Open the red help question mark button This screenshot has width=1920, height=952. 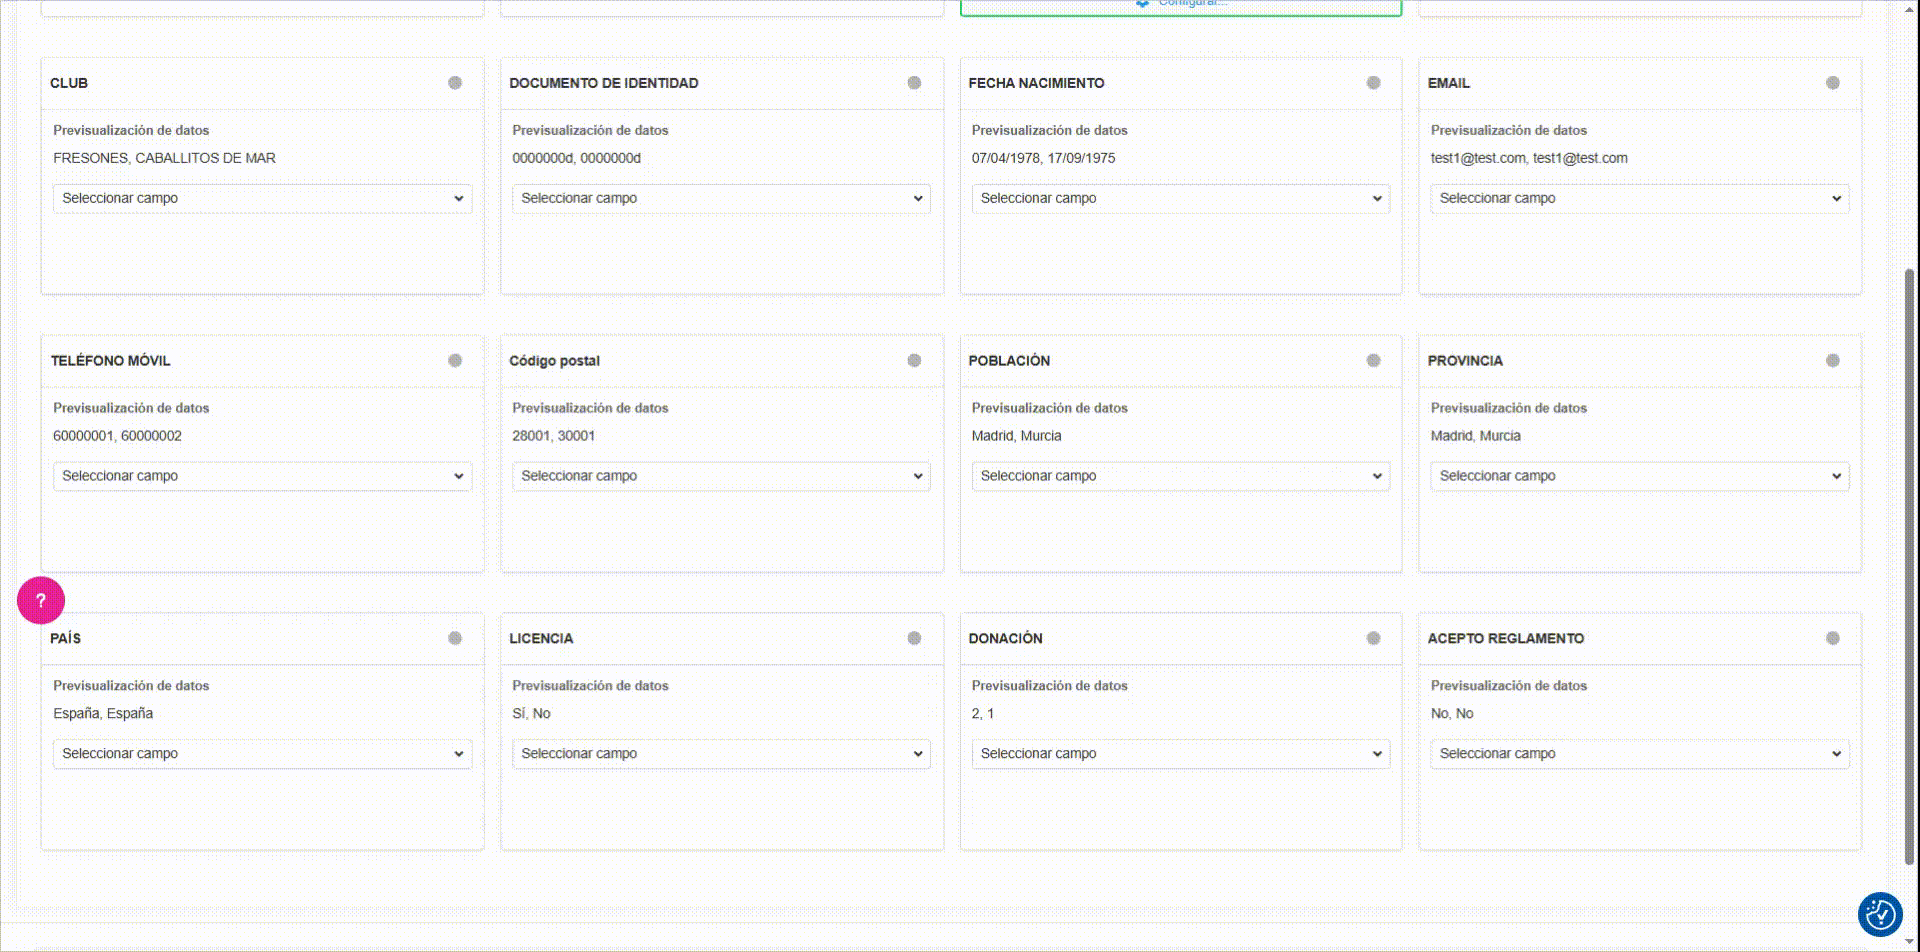point(41,600)
